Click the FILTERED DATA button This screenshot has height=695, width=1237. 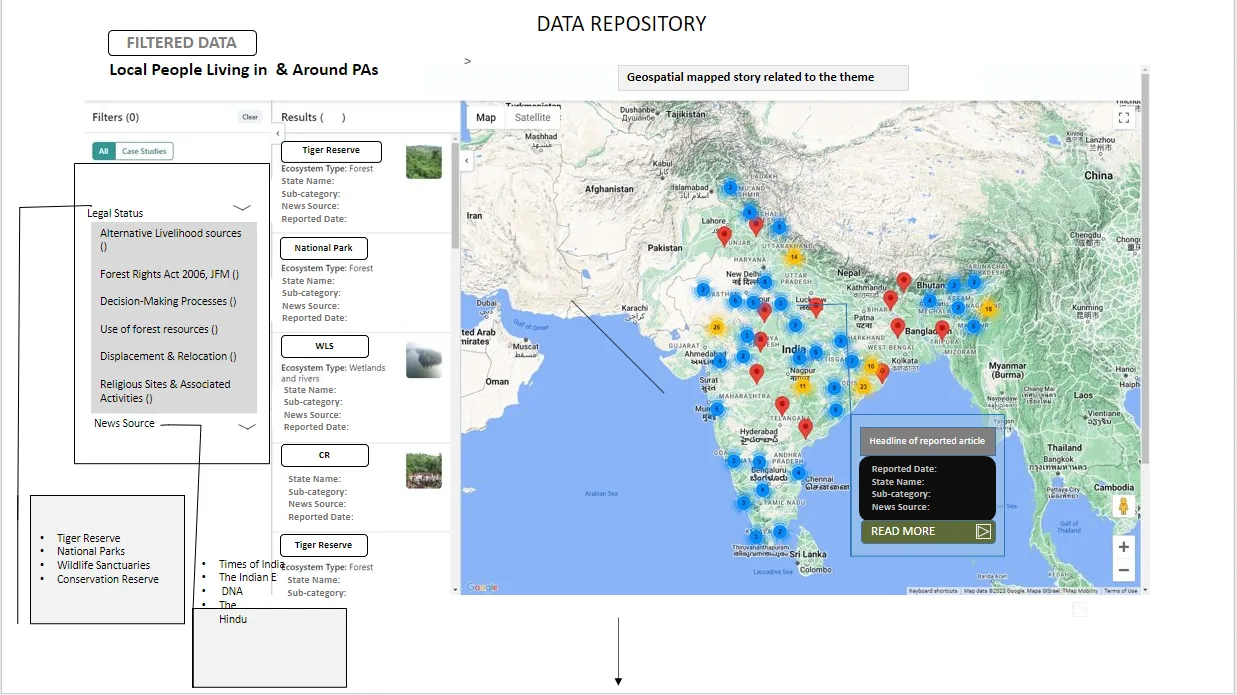pyautogui.click(x=182, y=43)
